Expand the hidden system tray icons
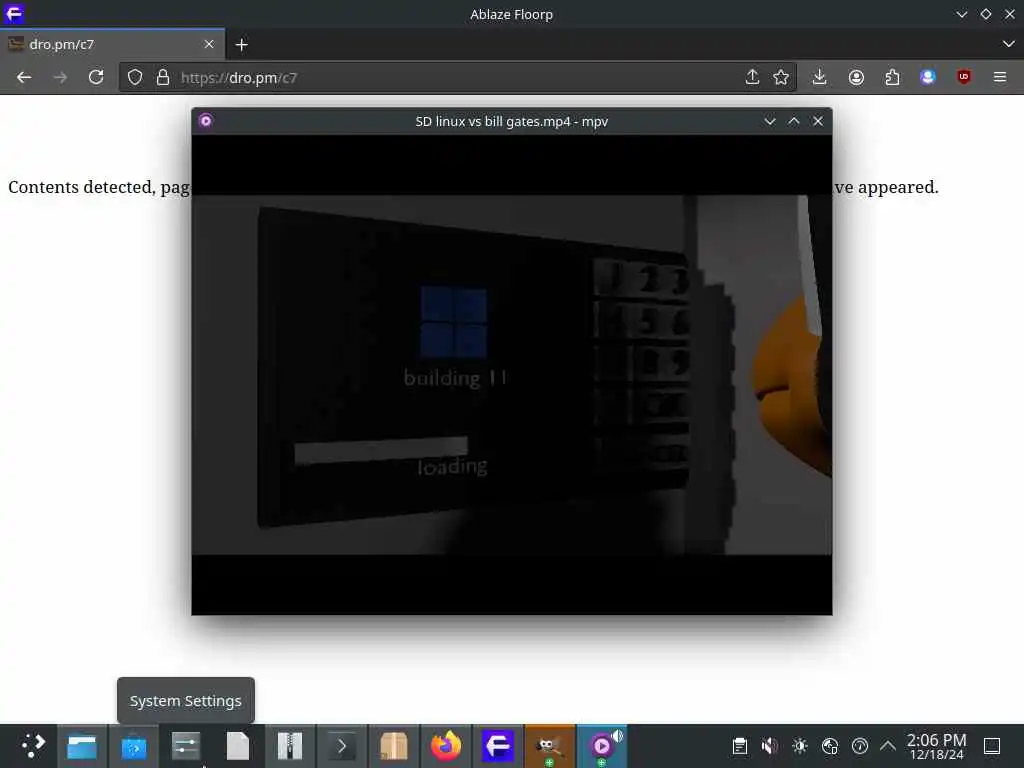Image resolution: width=1024 pixels, height=768 pixels. pyautogui.click(x=887, y=745)
